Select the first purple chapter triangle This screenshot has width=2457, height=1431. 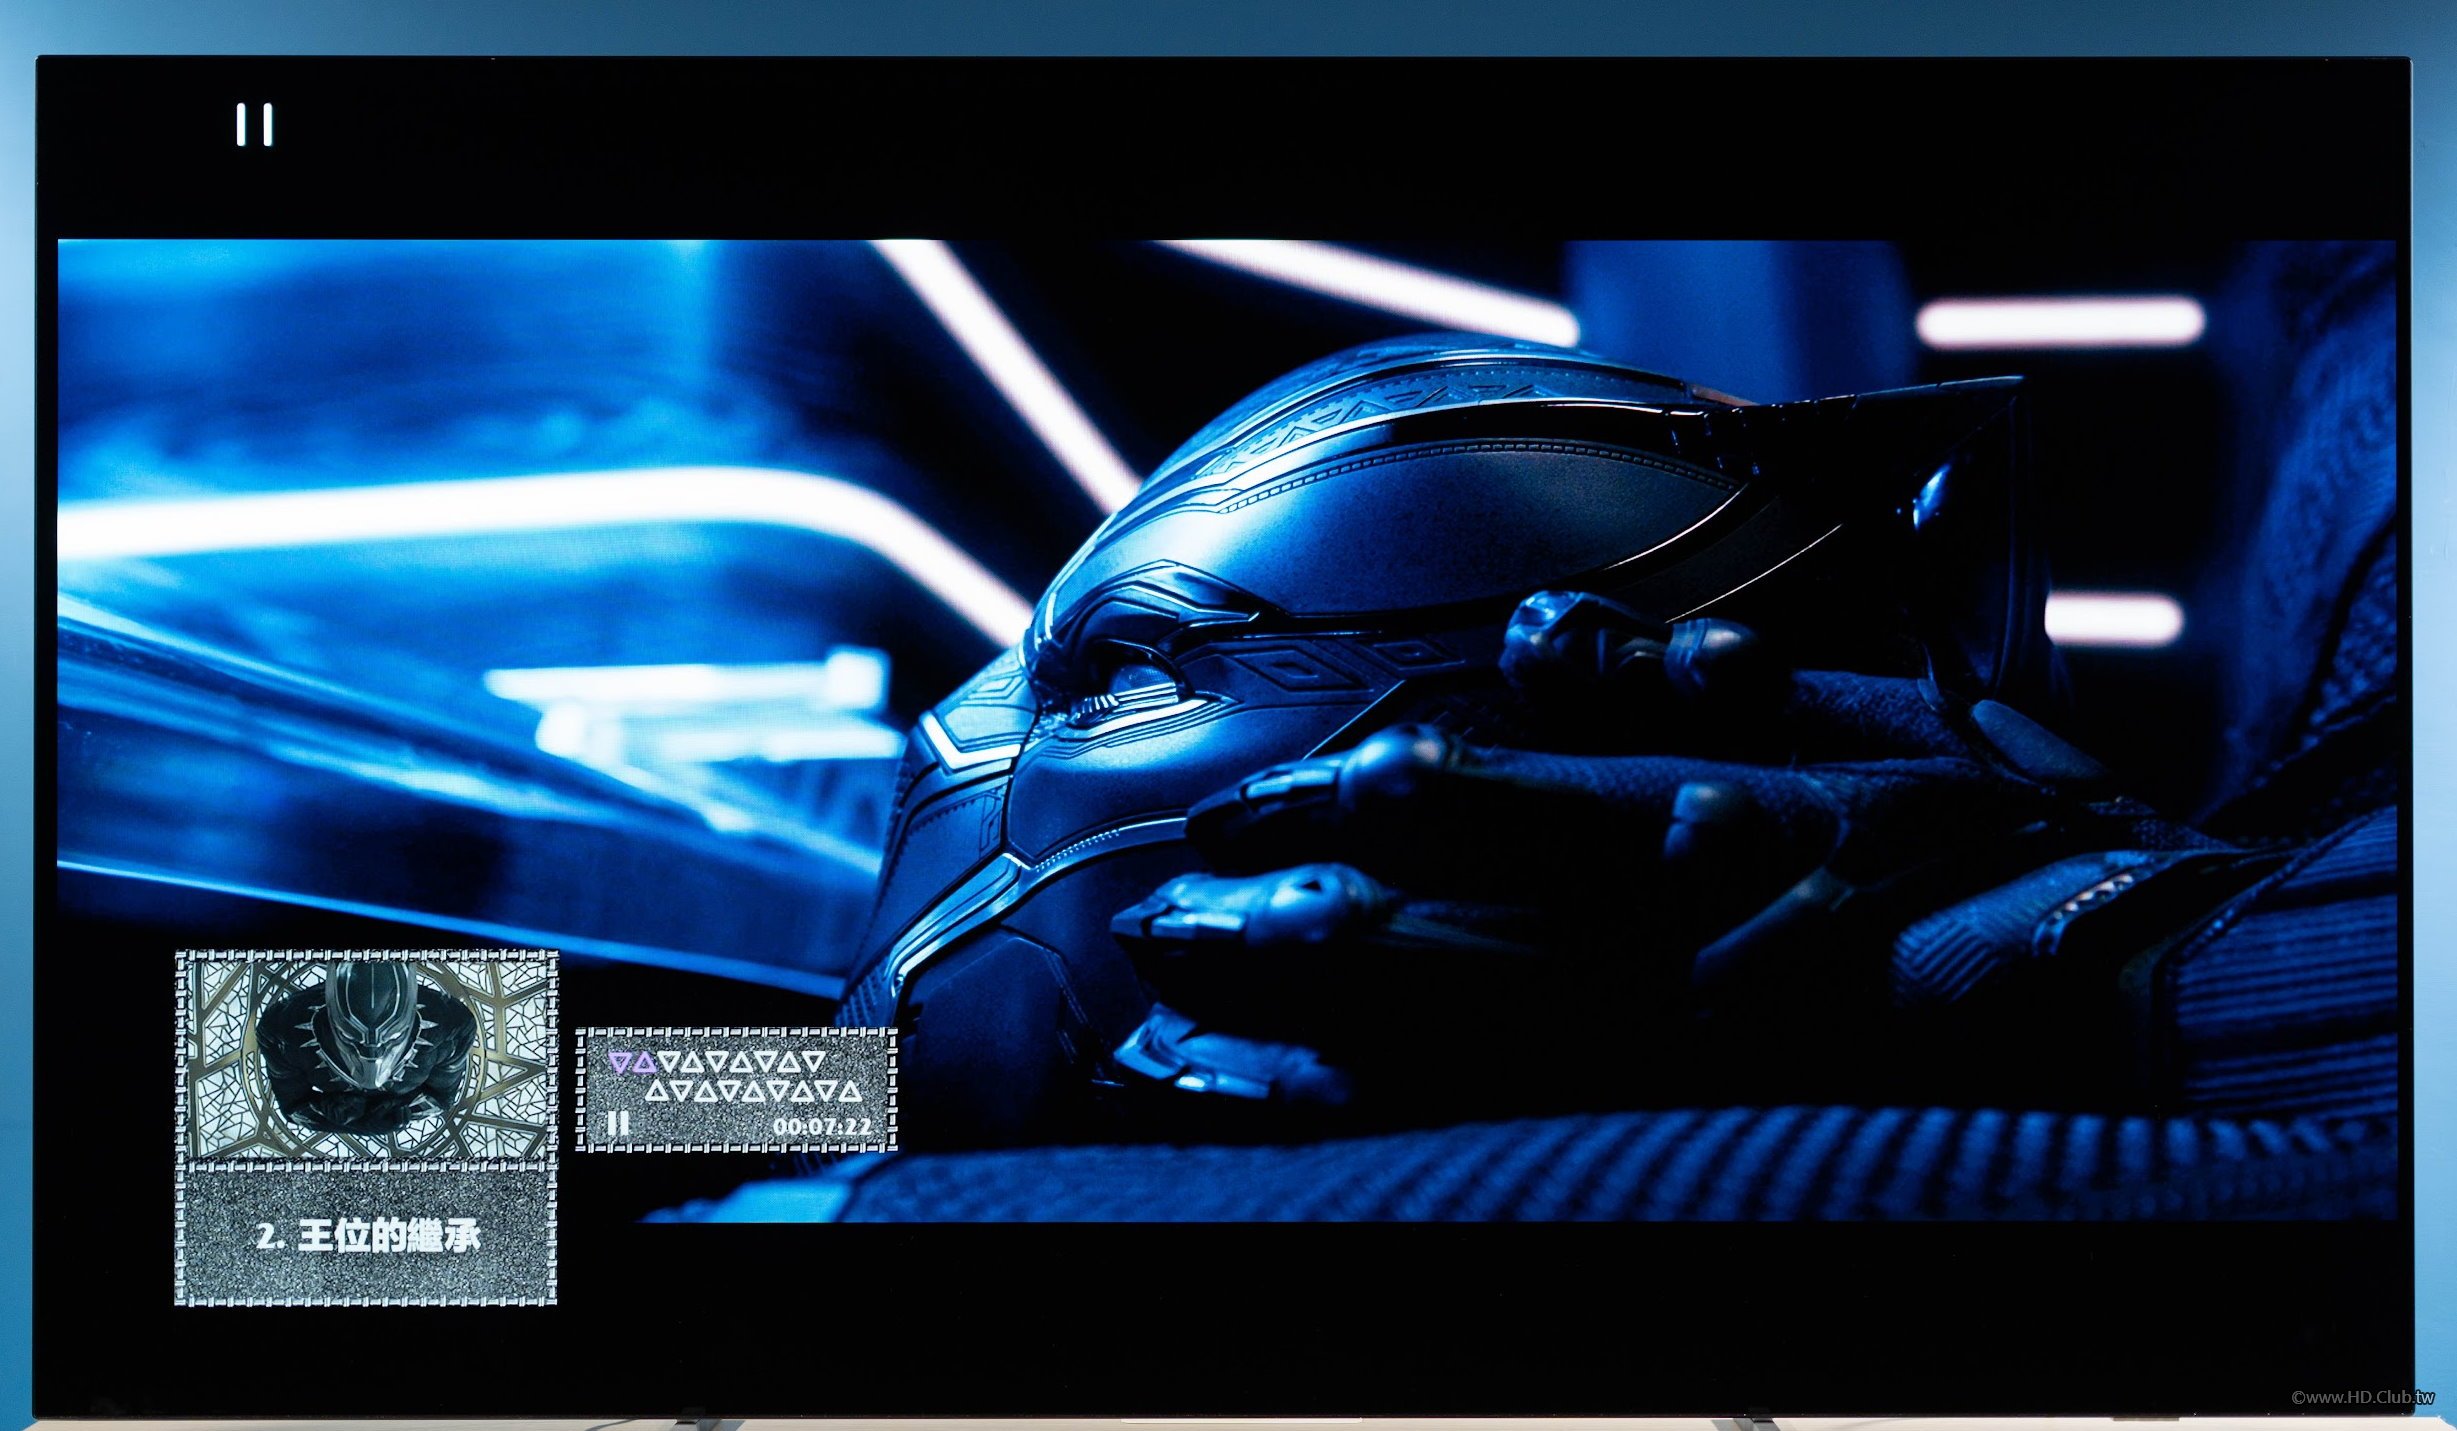click(621, 1062)
